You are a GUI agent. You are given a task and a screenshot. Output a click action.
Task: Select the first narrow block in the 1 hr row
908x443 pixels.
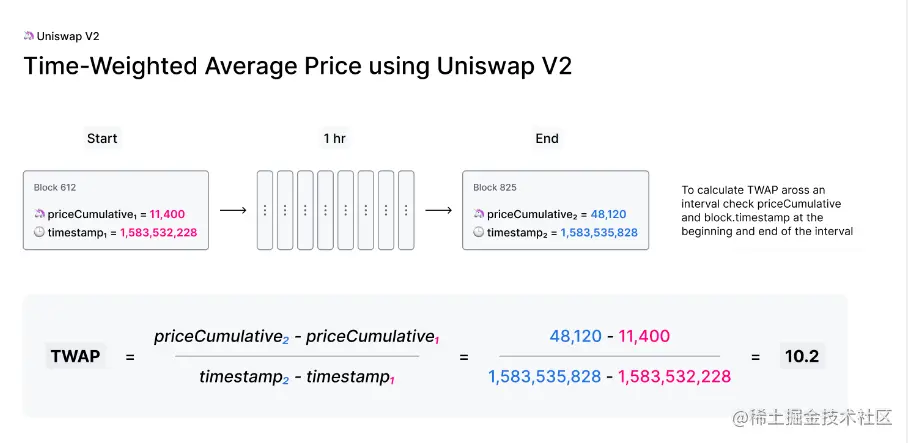265,210
